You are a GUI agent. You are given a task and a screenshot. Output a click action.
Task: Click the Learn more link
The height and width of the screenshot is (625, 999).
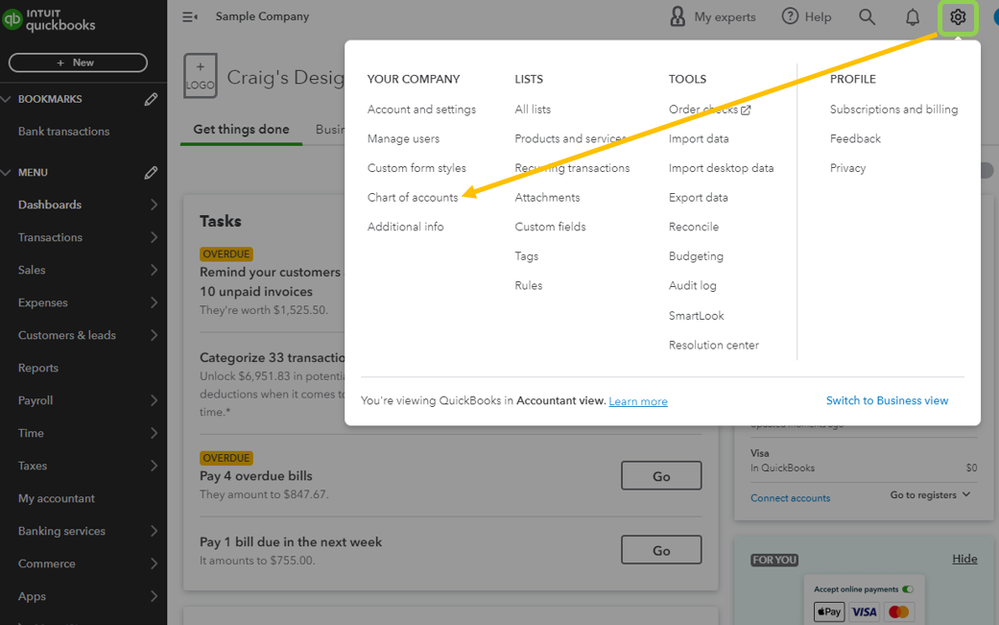coord(638,402)
